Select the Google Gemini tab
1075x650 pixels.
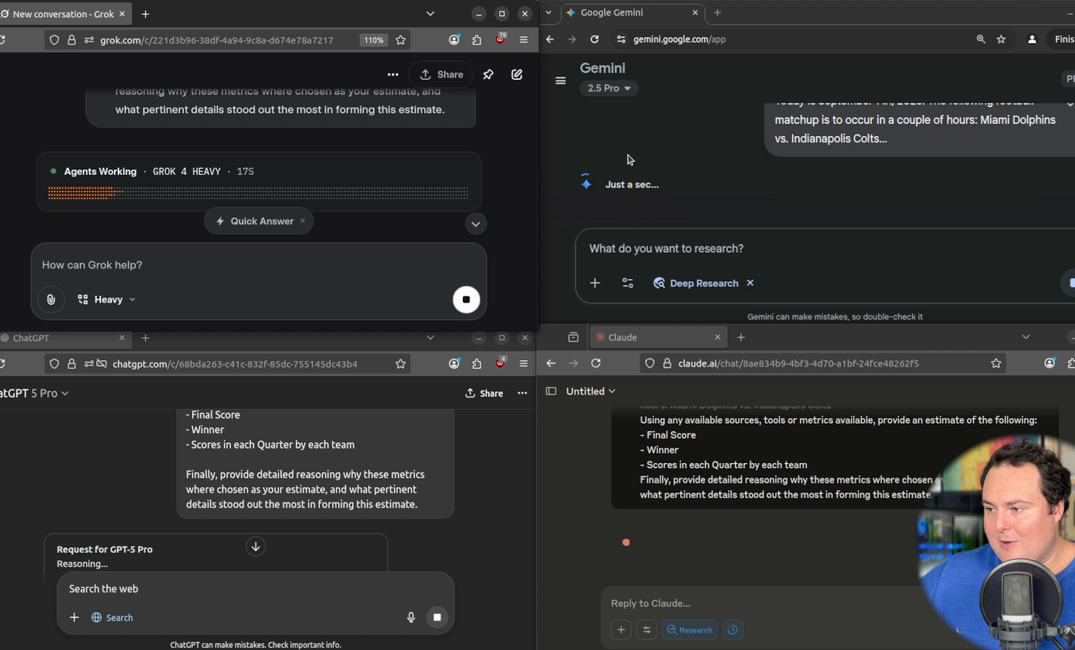631,12
